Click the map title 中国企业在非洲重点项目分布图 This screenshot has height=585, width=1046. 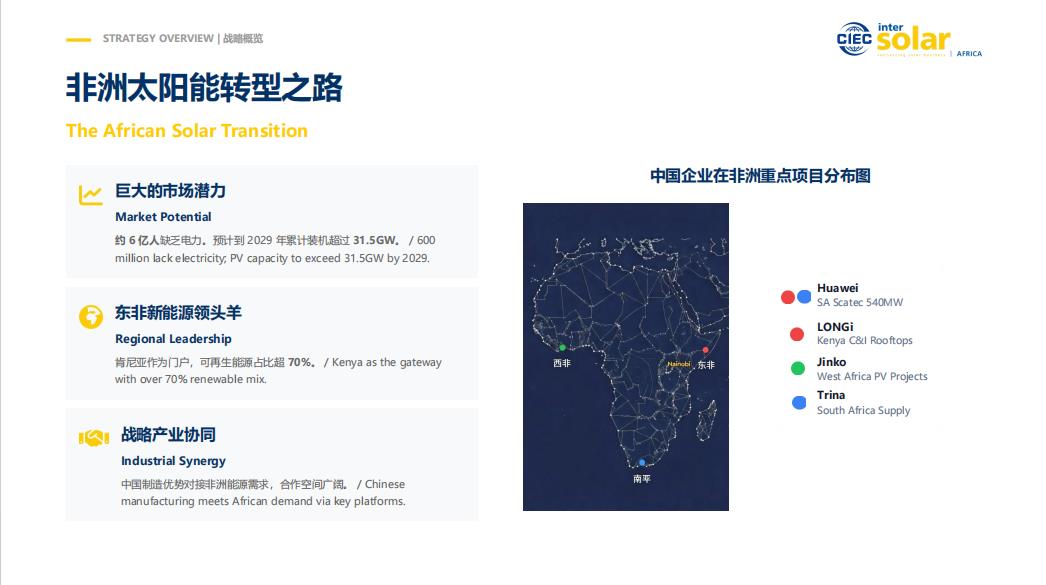760,175
